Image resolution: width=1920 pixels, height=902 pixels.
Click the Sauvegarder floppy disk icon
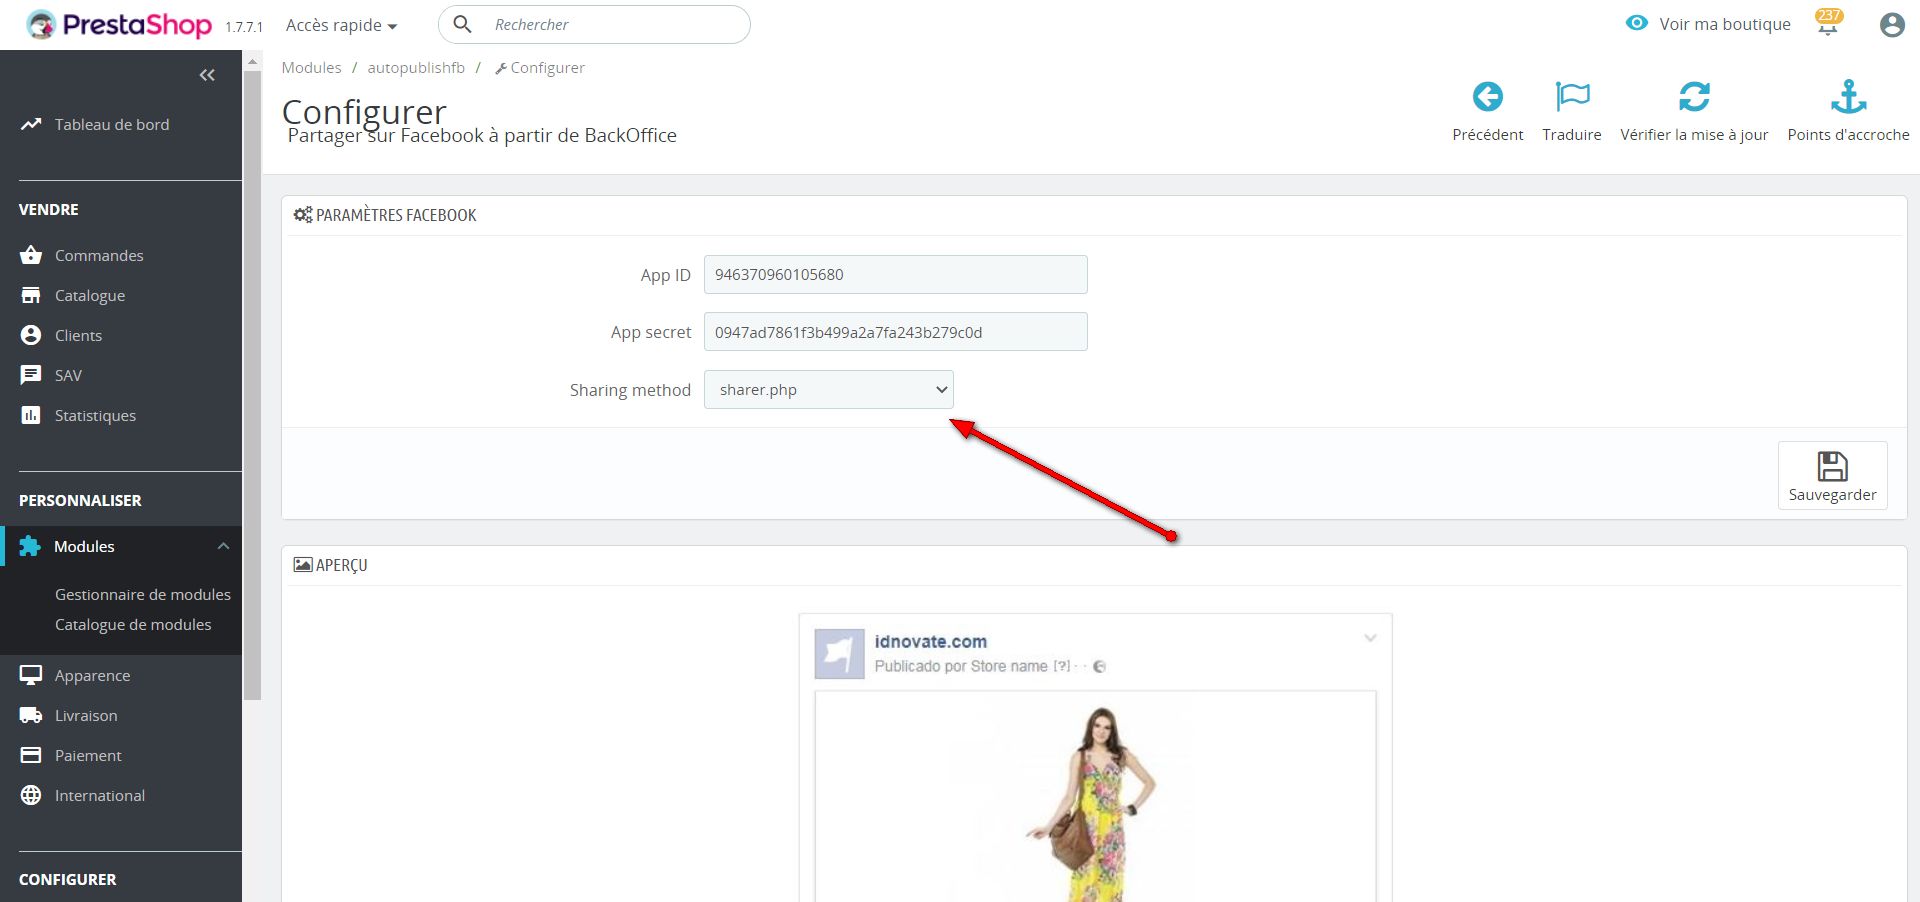coord(1832,466)
